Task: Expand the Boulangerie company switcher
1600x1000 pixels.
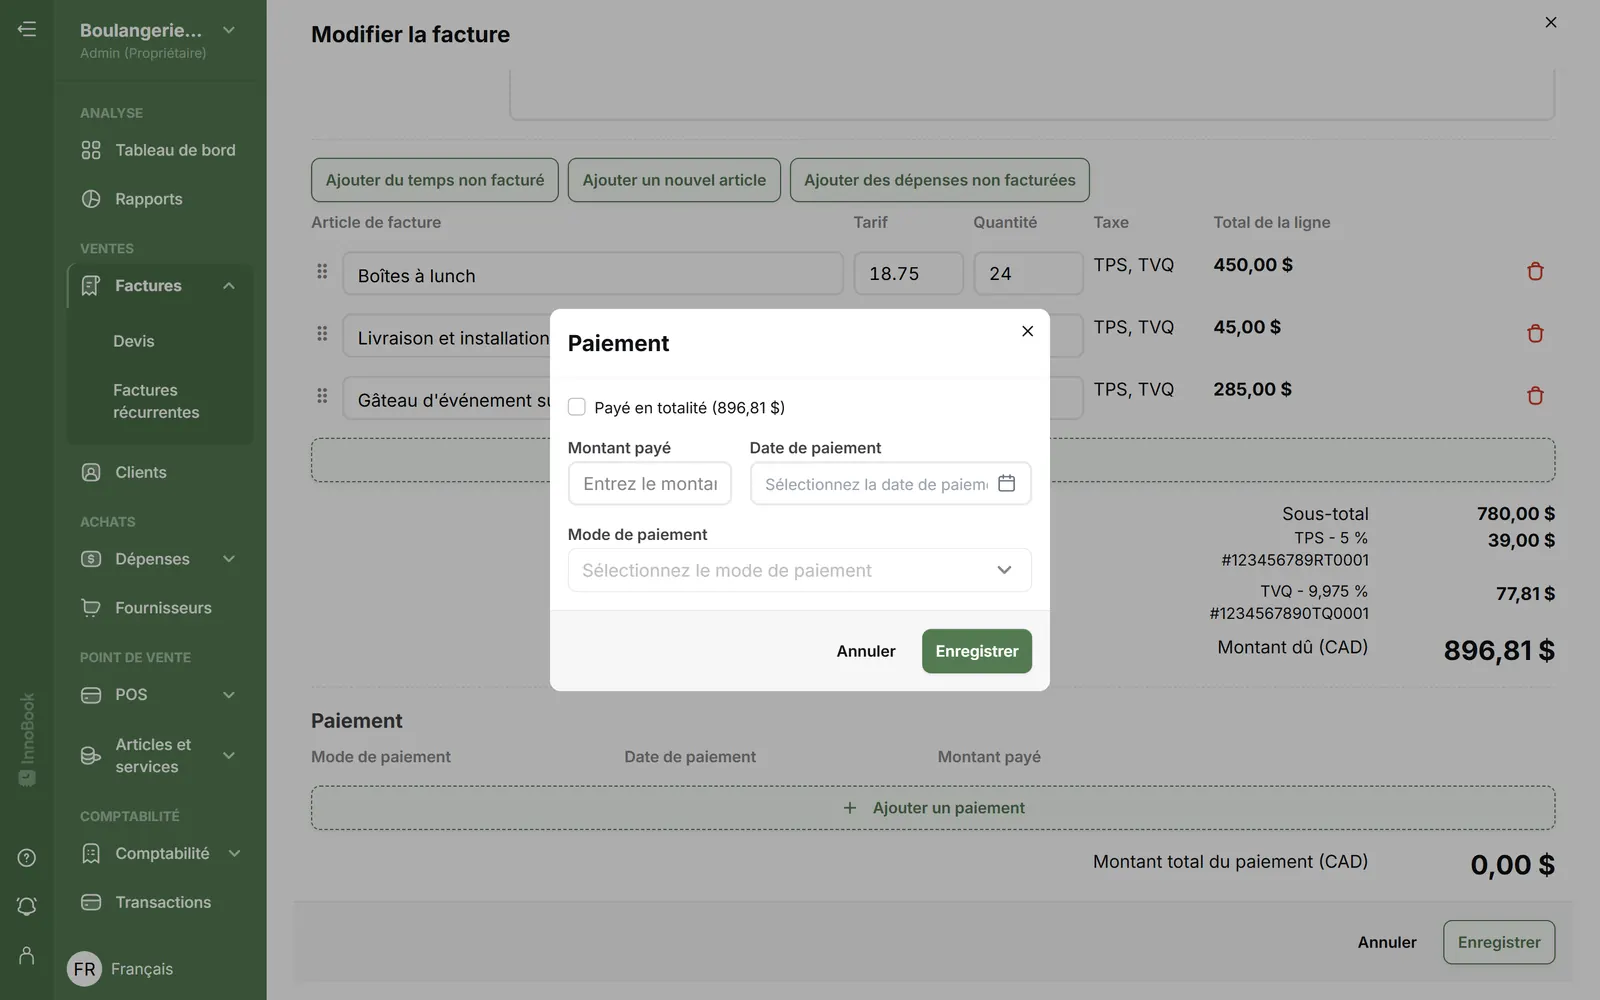Action: pos(229,30)
